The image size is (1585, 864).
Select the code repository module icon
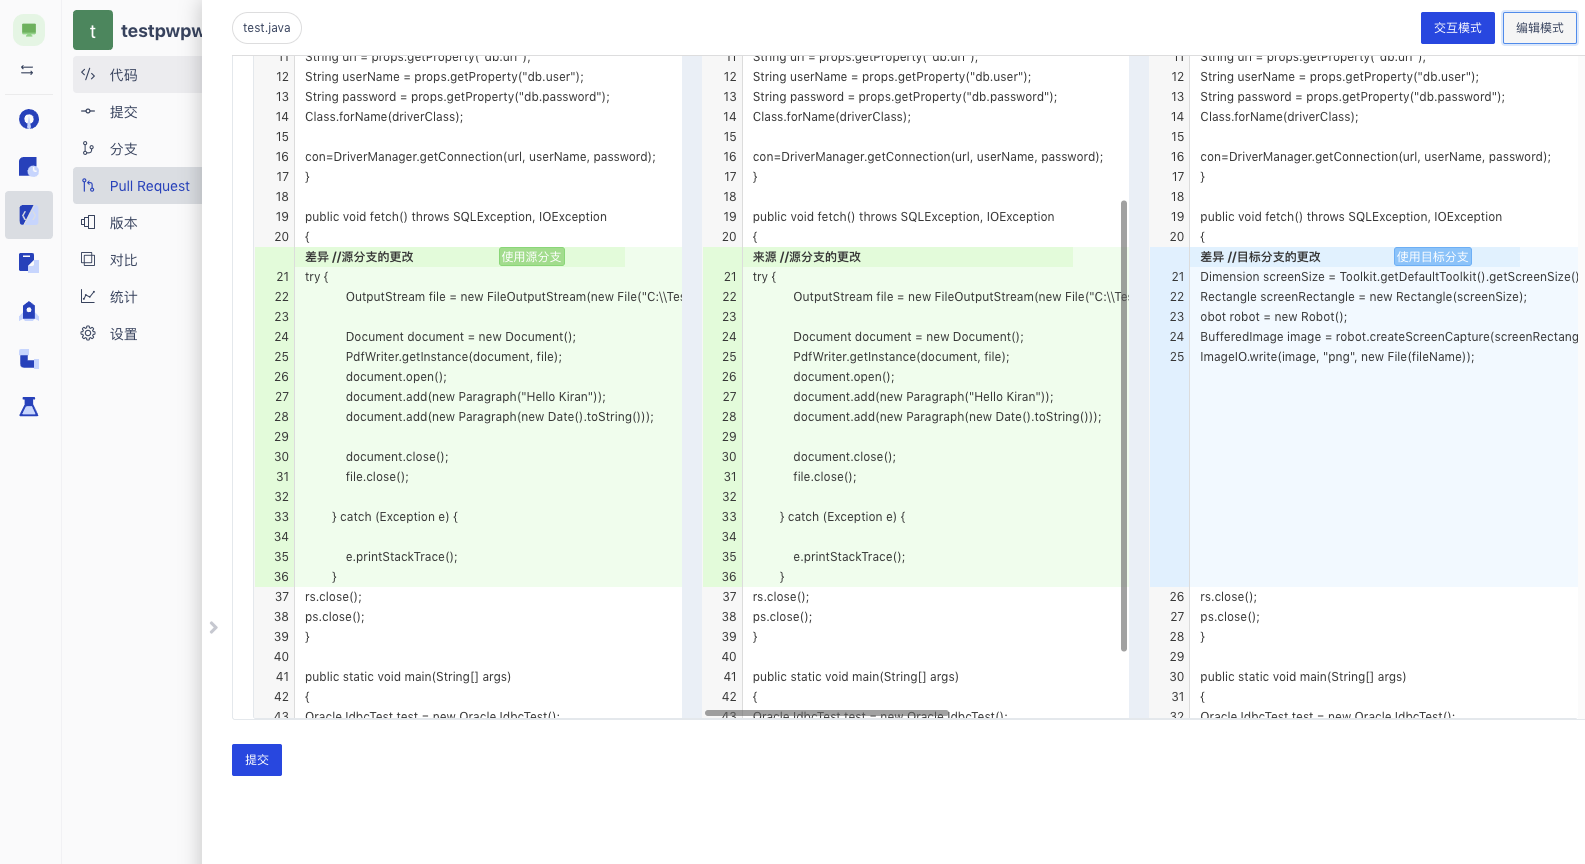[29, 215]
